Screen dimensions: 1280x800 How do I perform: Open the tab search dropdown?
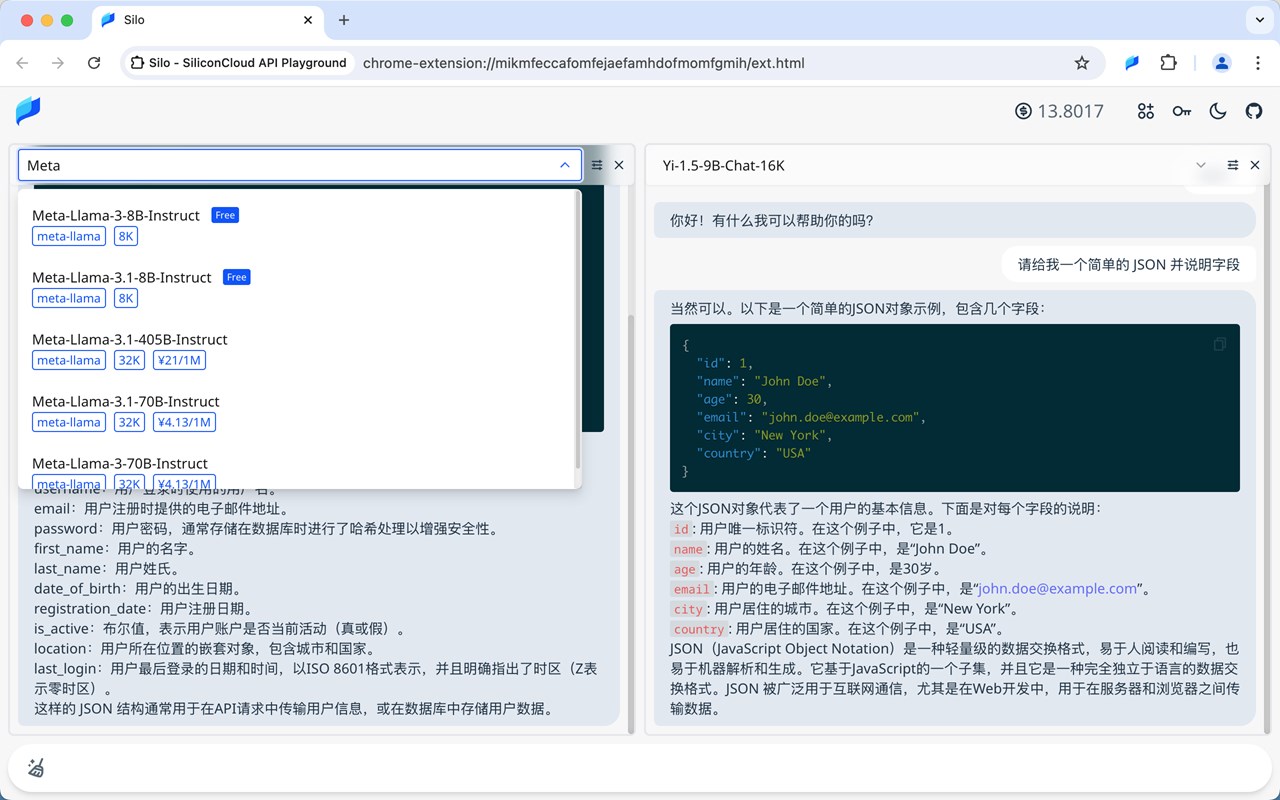click(x=1258, y=20)
